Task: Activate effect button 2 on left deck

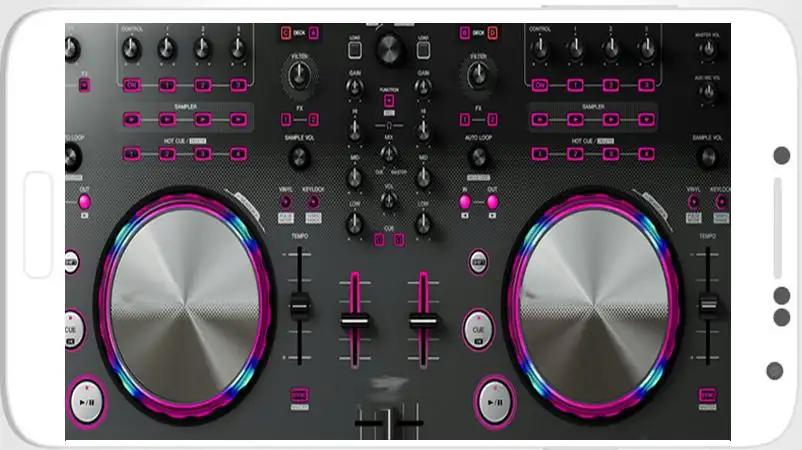Action: [203, 85]
